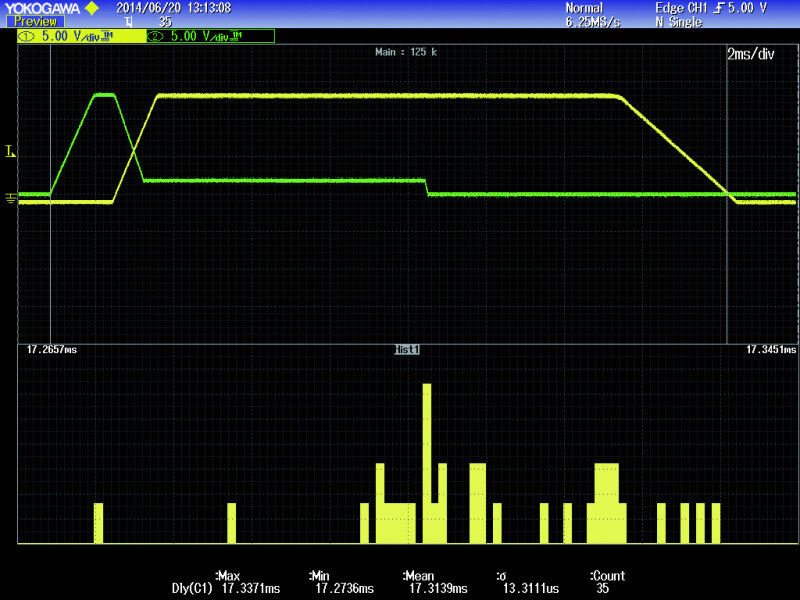
Task: Open the Normal acquisition mode indicator
Action: tap(584, 7)
